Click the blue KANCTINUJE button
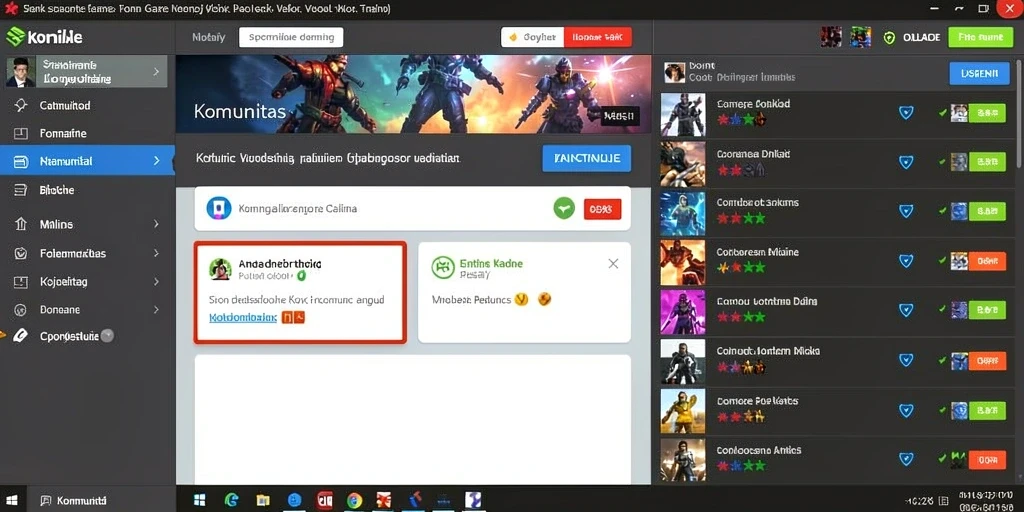1024x512 pixels. coord(586,159)
